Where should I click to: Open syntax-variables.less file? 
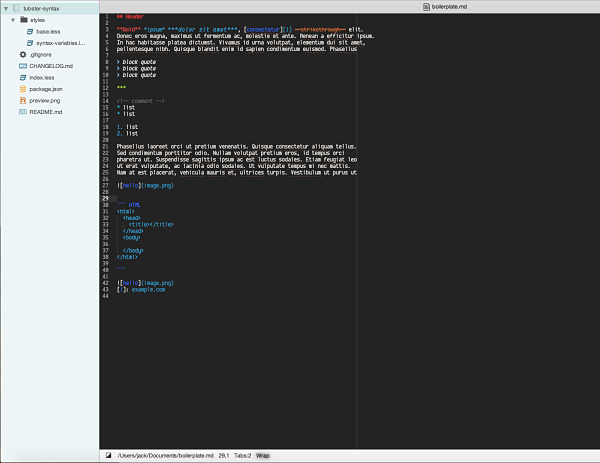click(61, 43)
